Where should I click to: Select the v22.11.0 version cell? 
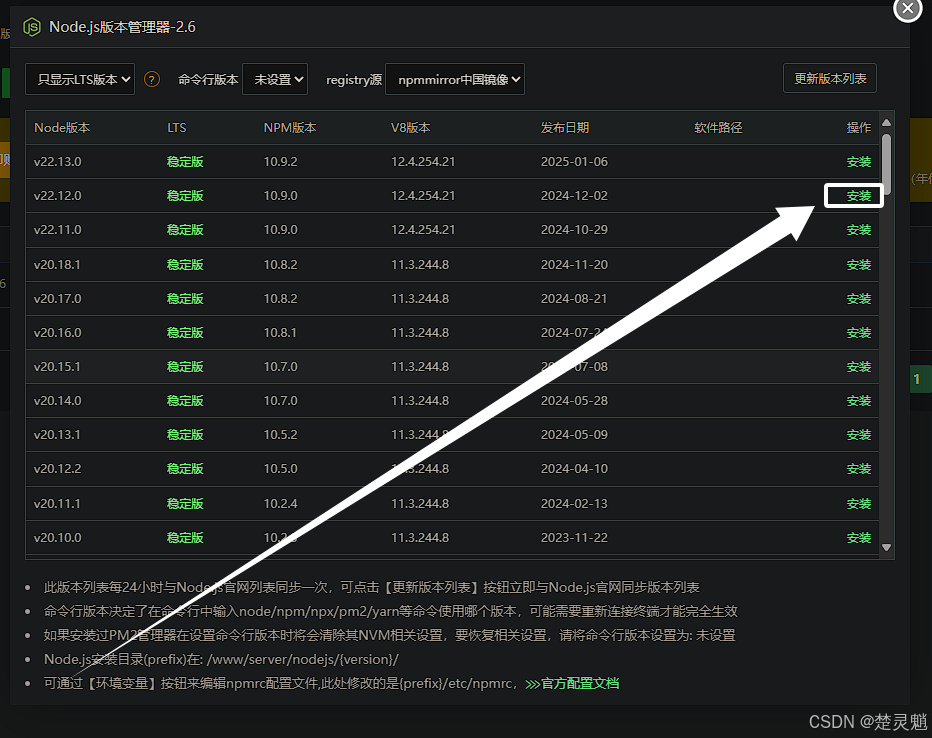(x=58, y=229)
